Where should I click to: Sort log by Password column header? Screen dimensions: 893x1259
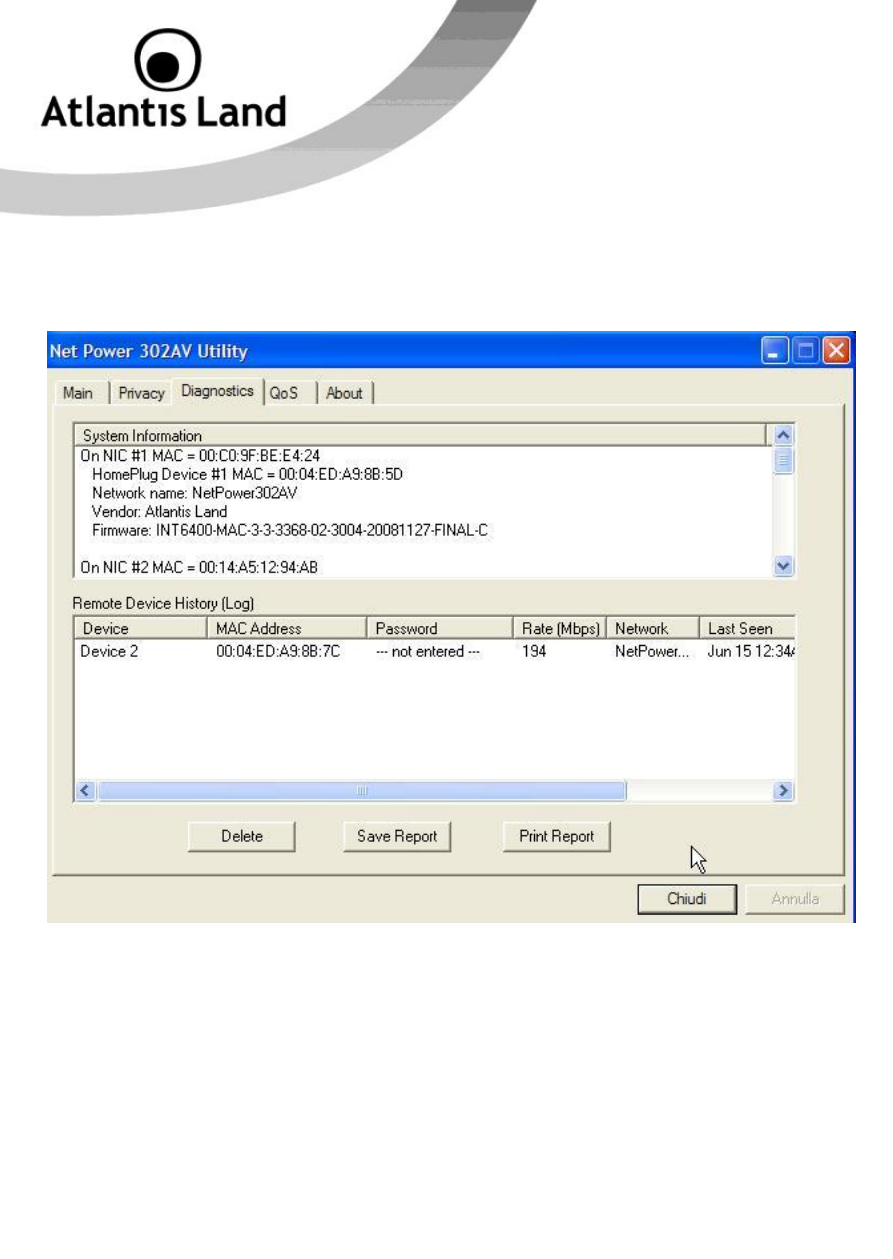(x=440, y=629)
